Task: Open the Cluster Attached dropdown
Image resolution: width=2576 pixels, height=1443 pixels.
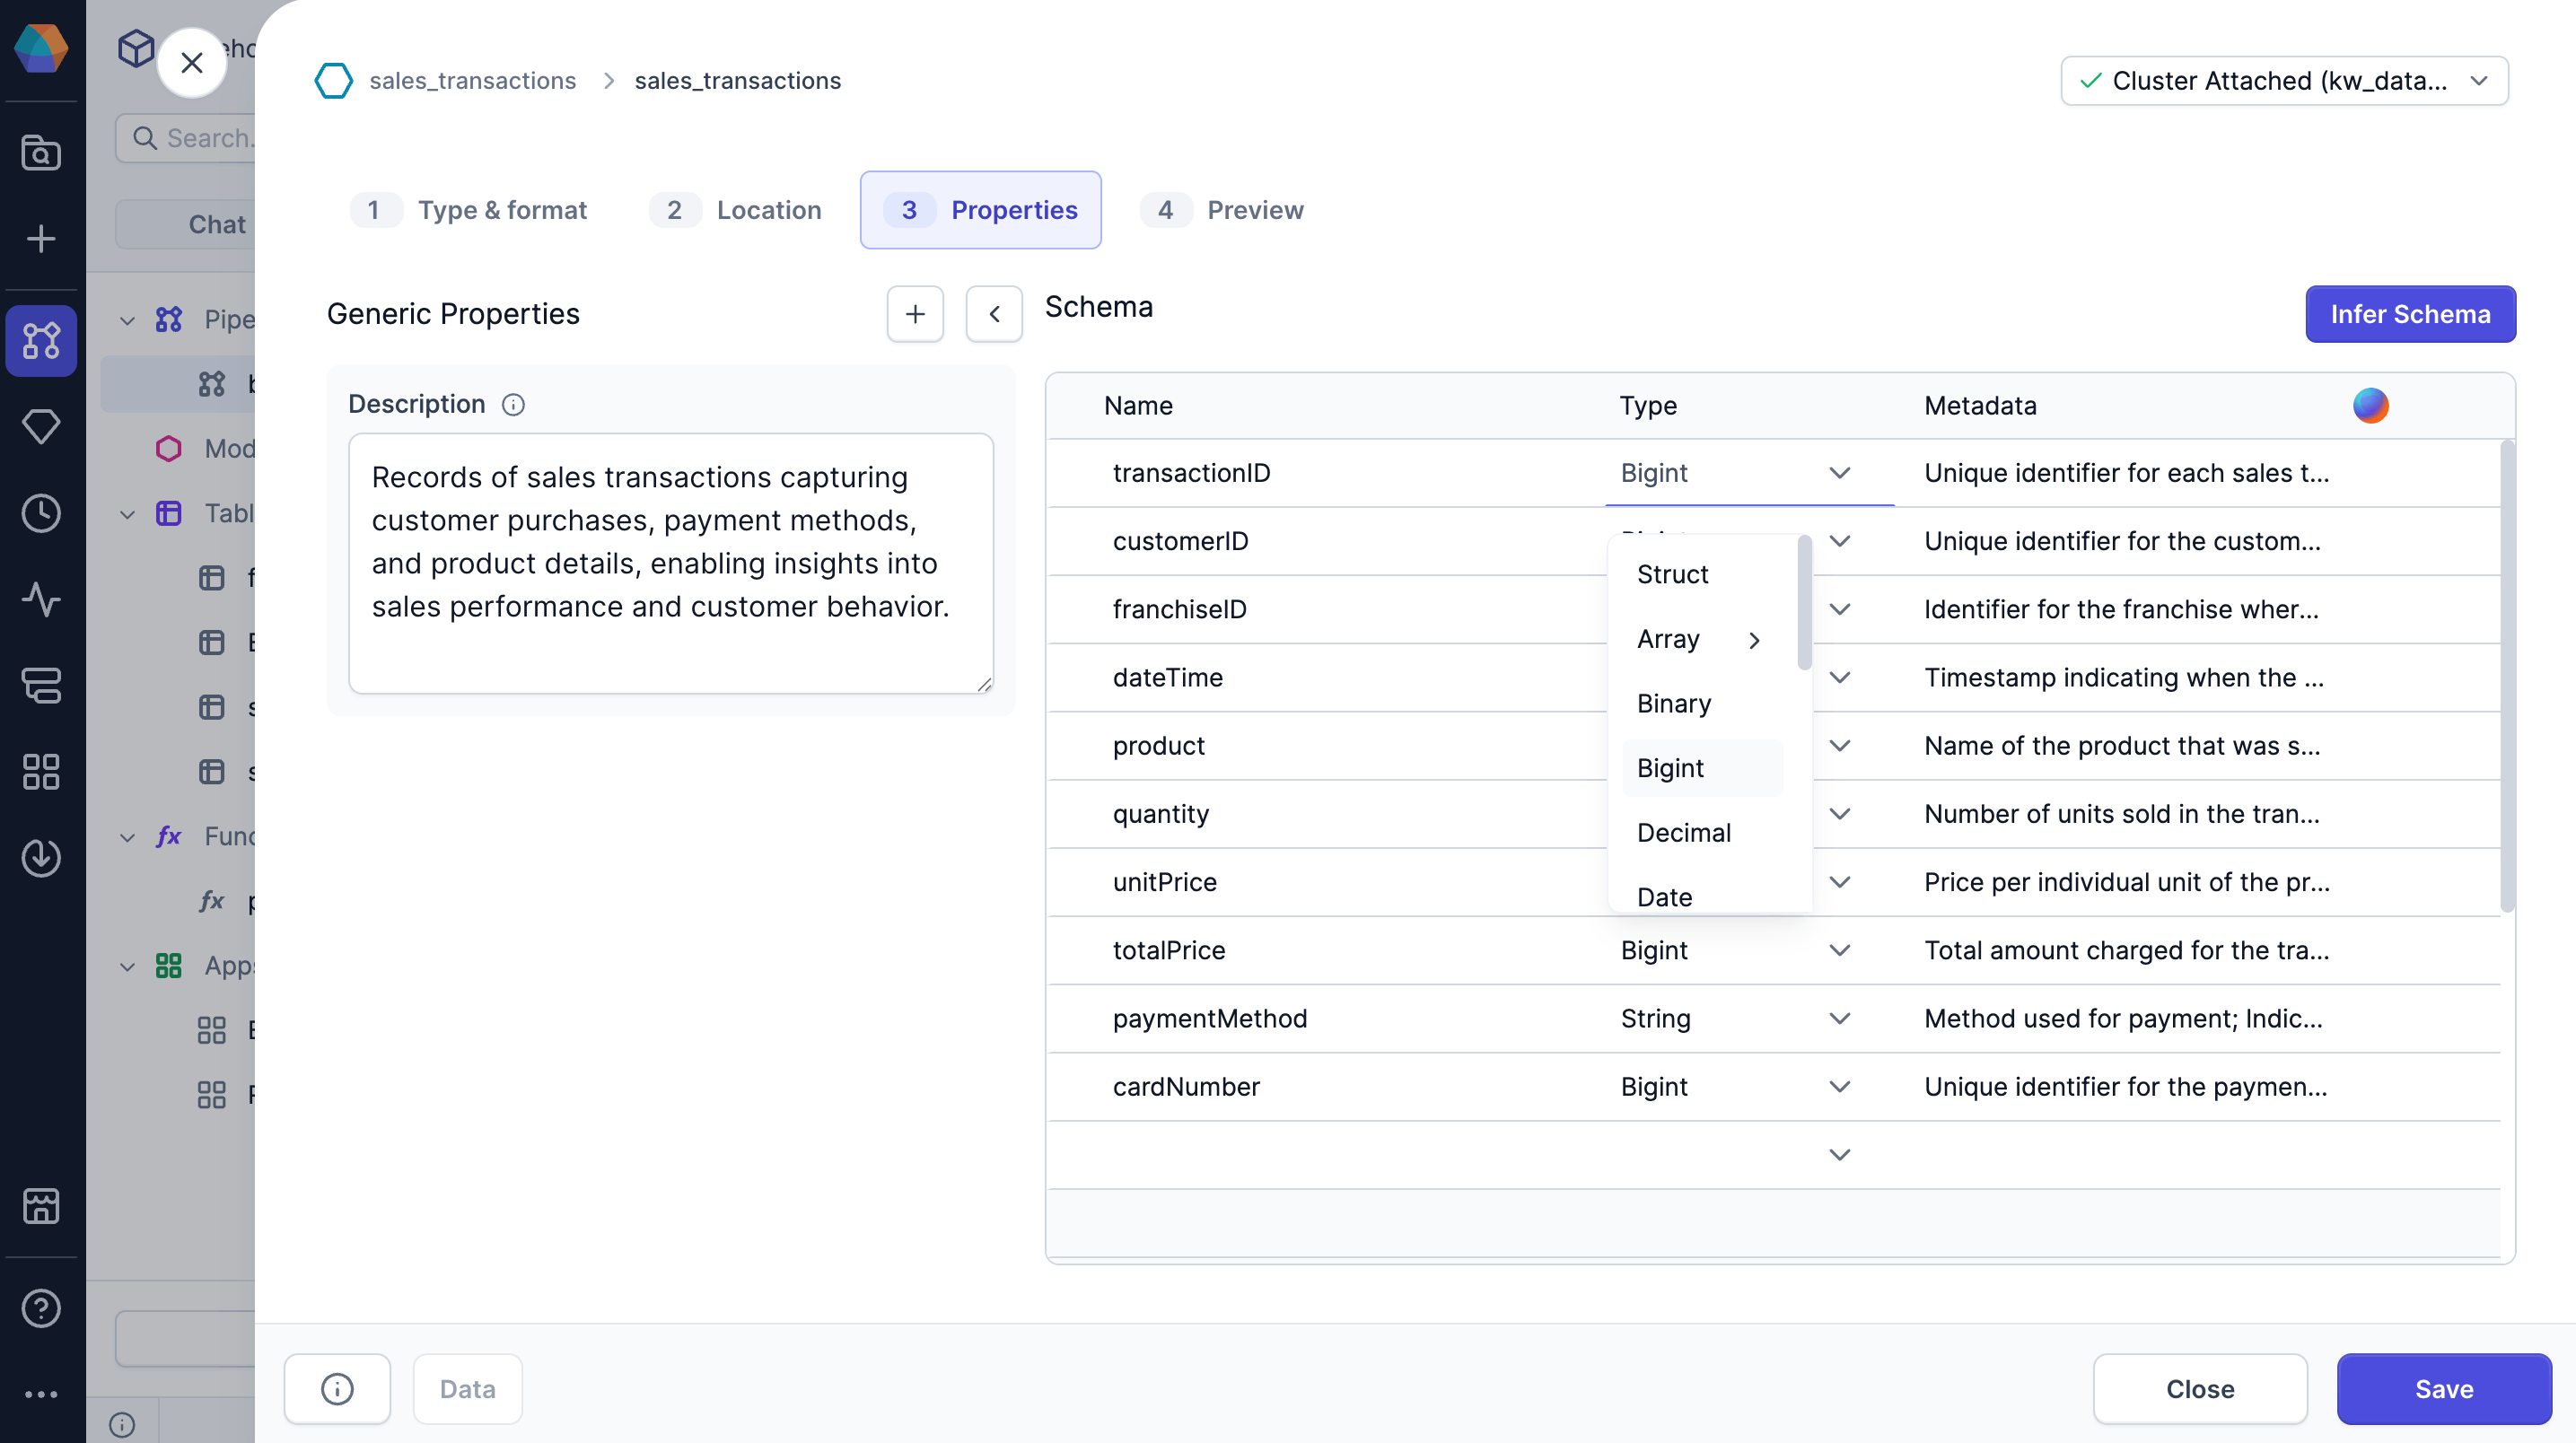Action: (x=2283, y=81)
